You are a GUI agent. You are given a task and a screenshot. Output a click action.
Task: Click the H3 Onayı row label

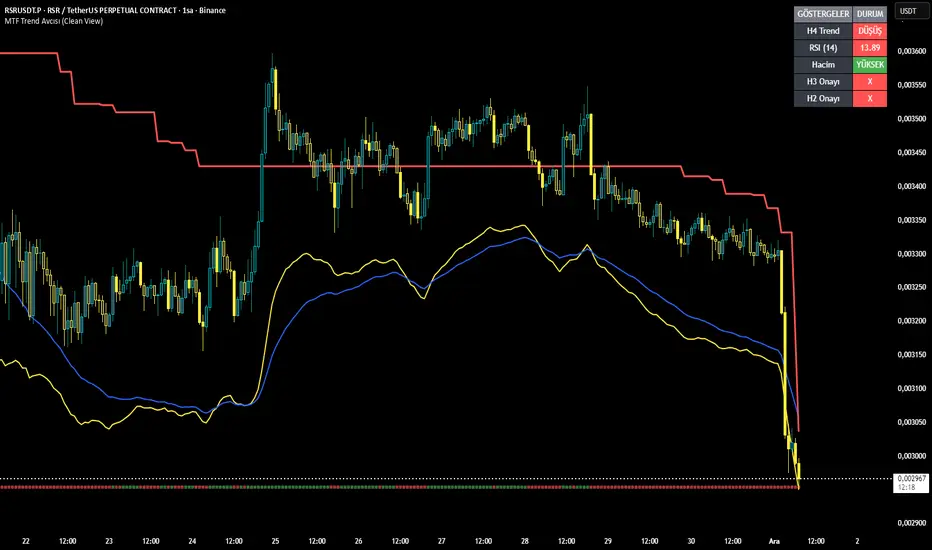pyautogui.click(x=823, y=81)
